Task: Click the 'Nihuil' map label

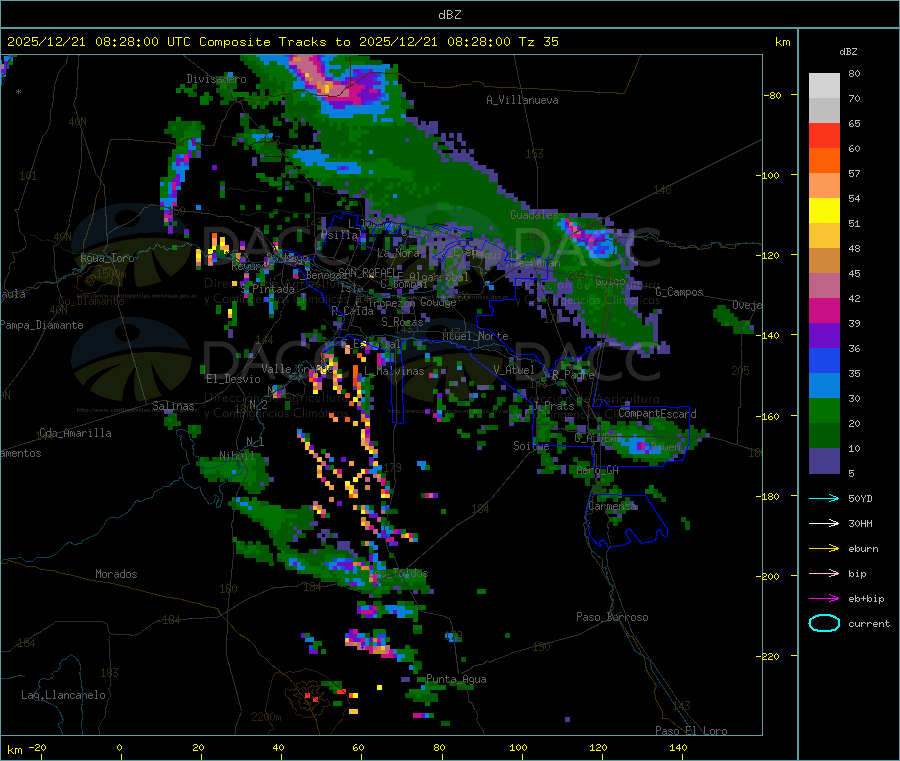Action: coord(236,456)
